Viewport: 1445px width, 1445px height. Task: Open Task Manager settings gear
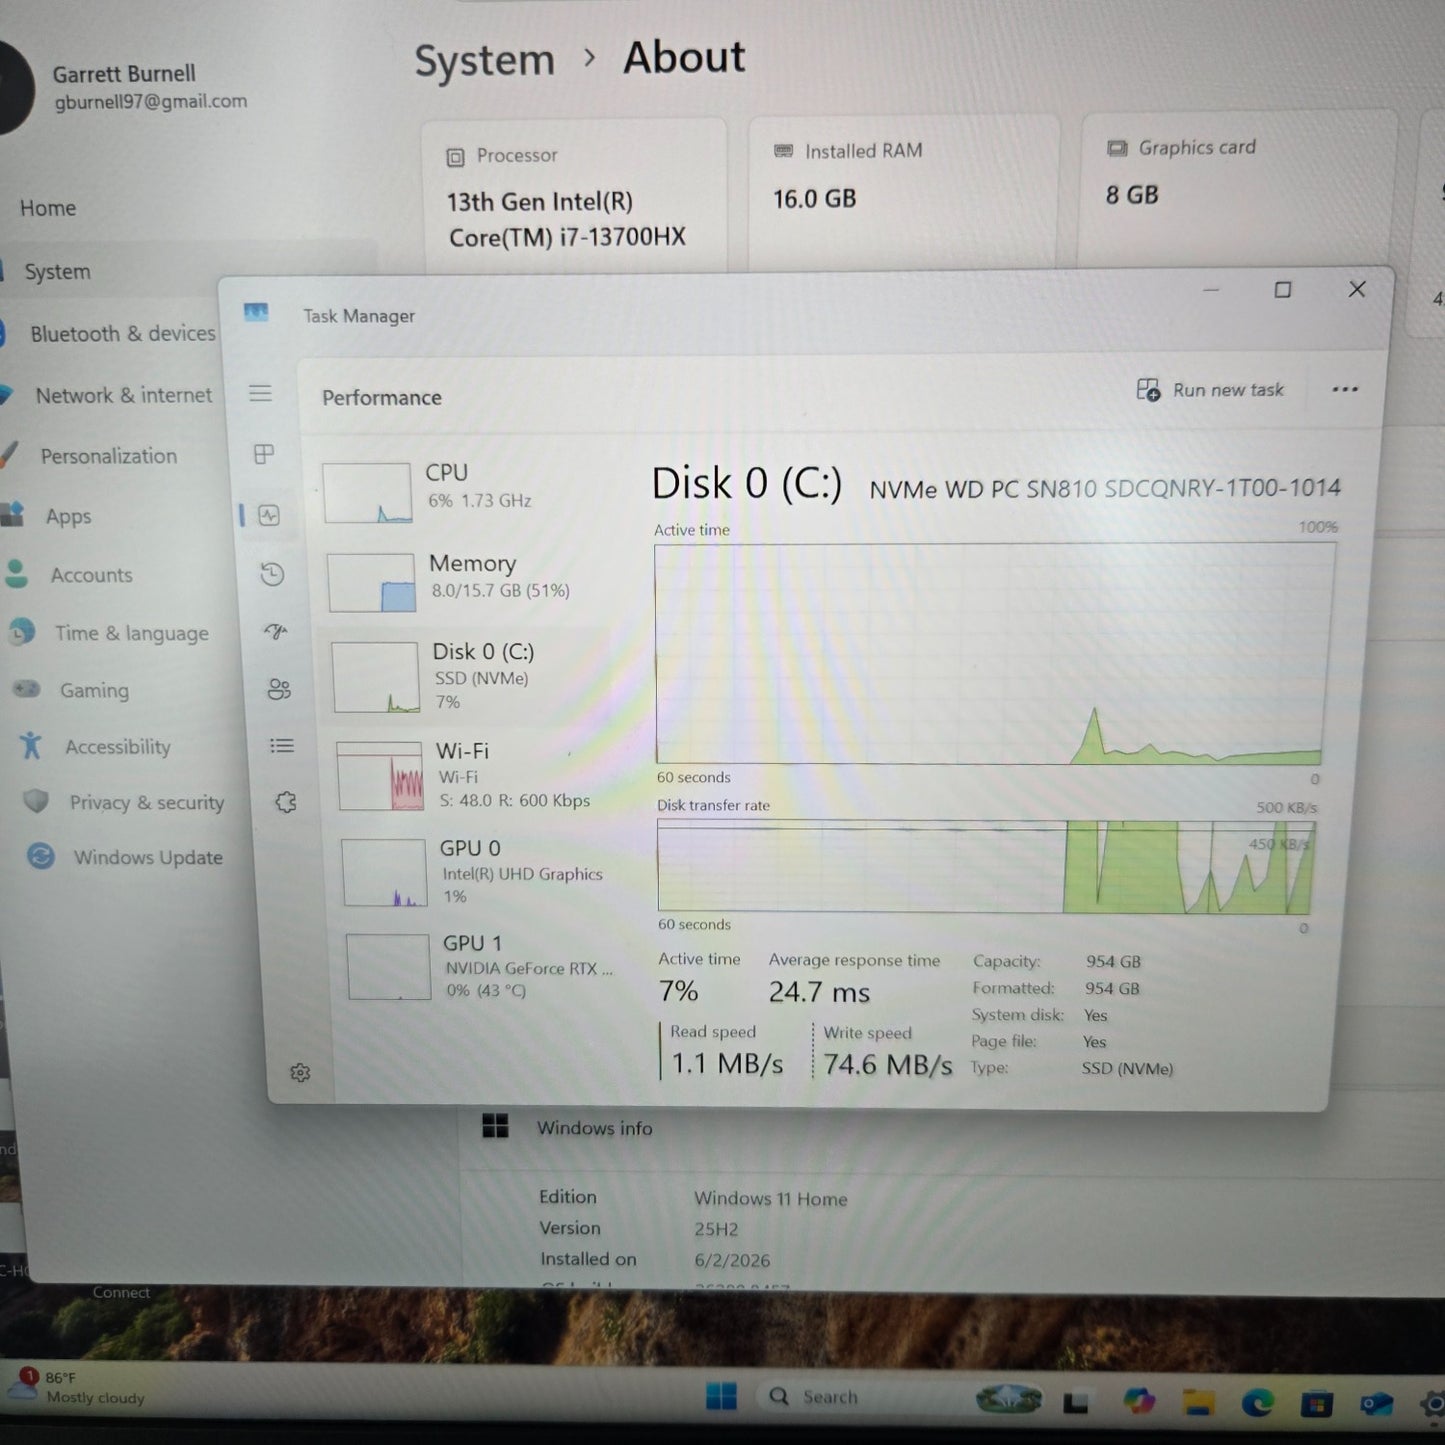click(x=300, y=1073)
